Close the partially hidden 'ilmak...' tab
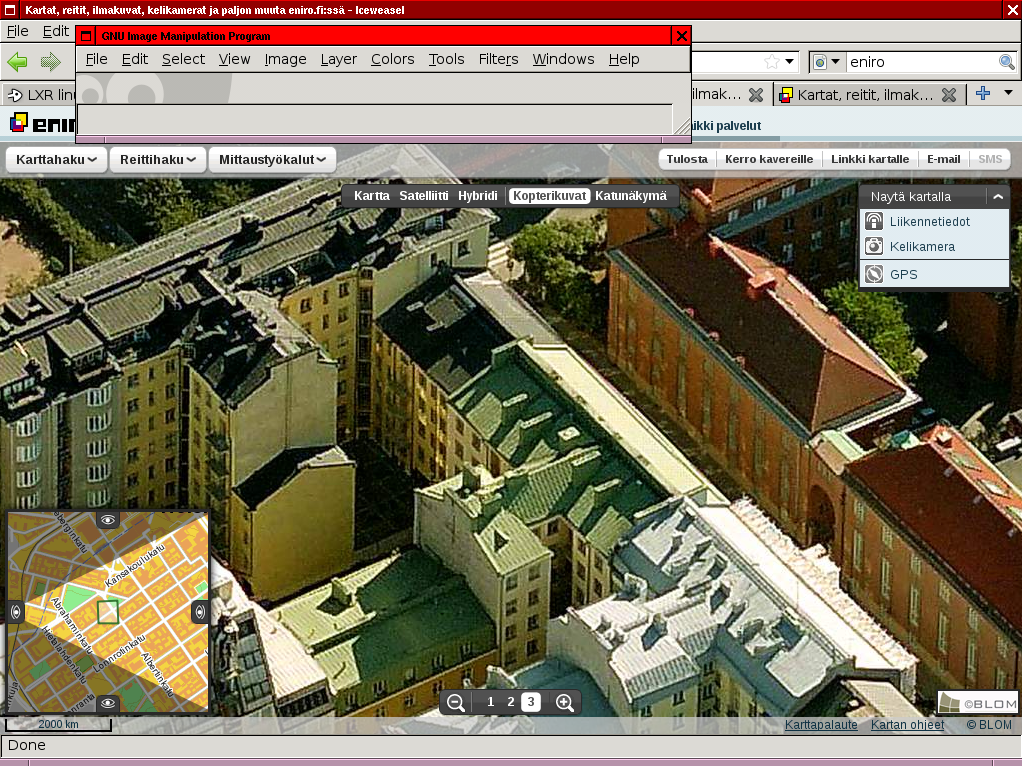Image resolution: width=1022 pixels, height=766 pixels. pyautogui.click(x=756, y=95)
